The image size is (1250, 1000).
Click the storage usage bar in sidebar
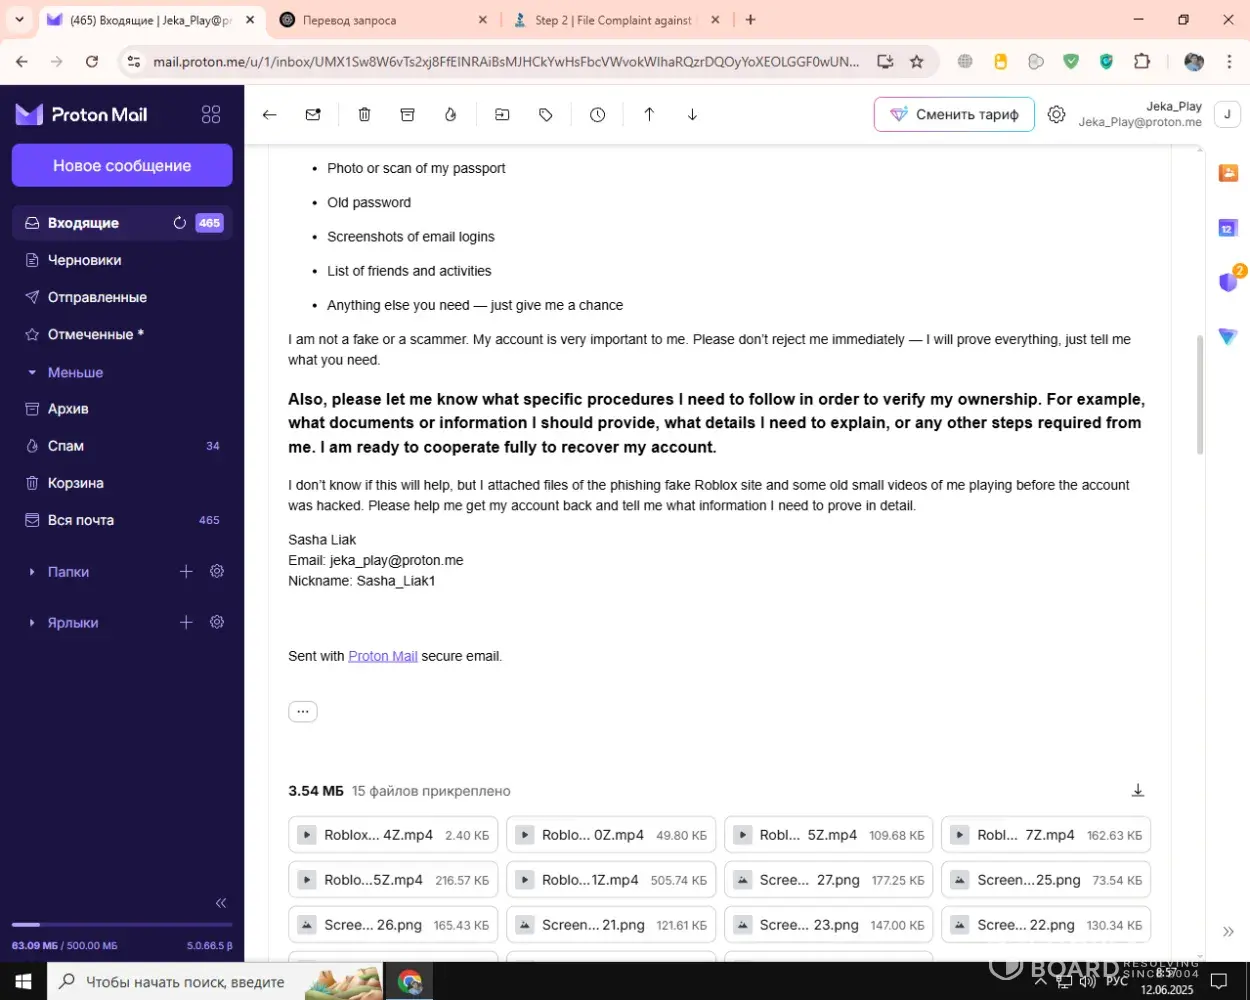pos(122,925)
